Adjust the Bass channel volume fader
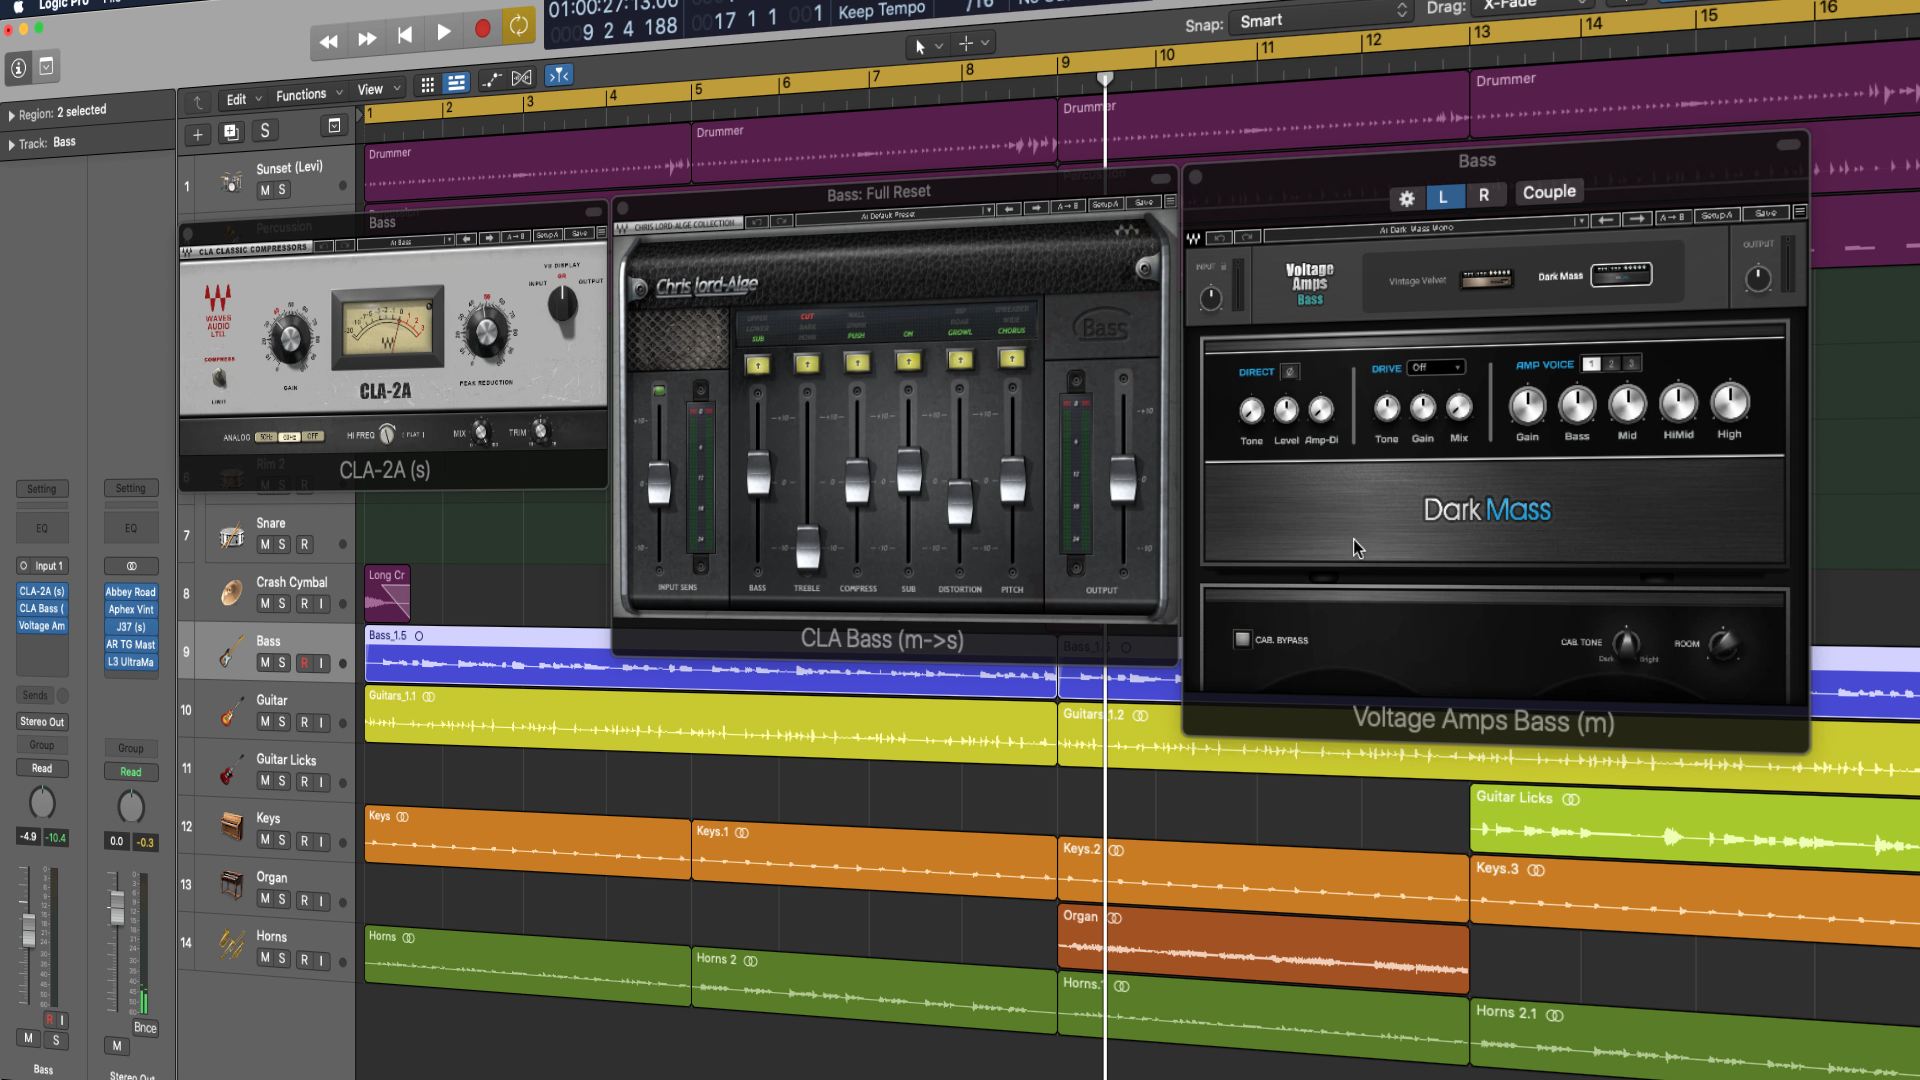1920x1080 pixels. [29, 929]
